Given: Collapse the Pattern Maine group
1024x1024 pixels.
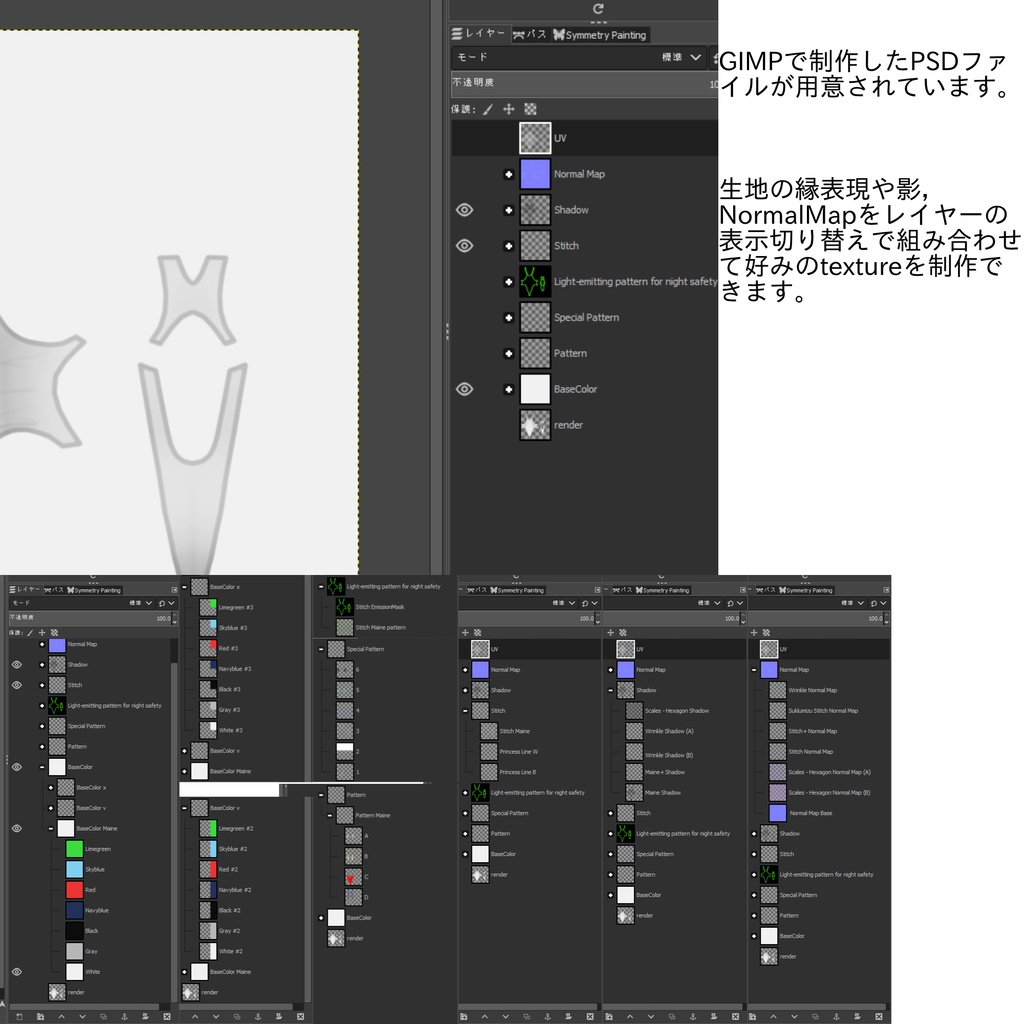Looking at the screenshot, I should pos(330,815).
